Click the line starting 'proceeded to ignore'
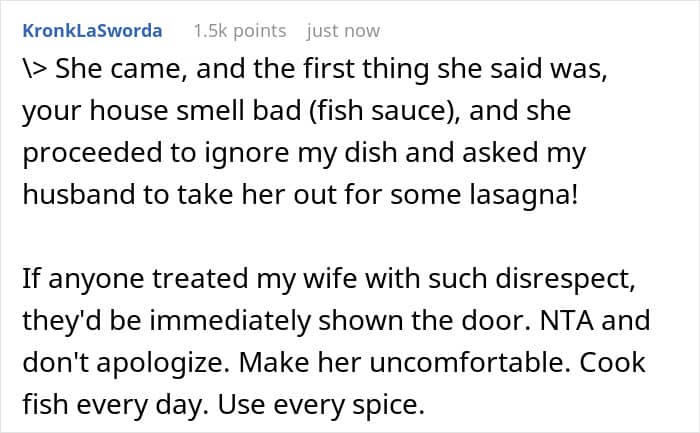The width and height of the screenshot is (700, 433). coord(304,153)
